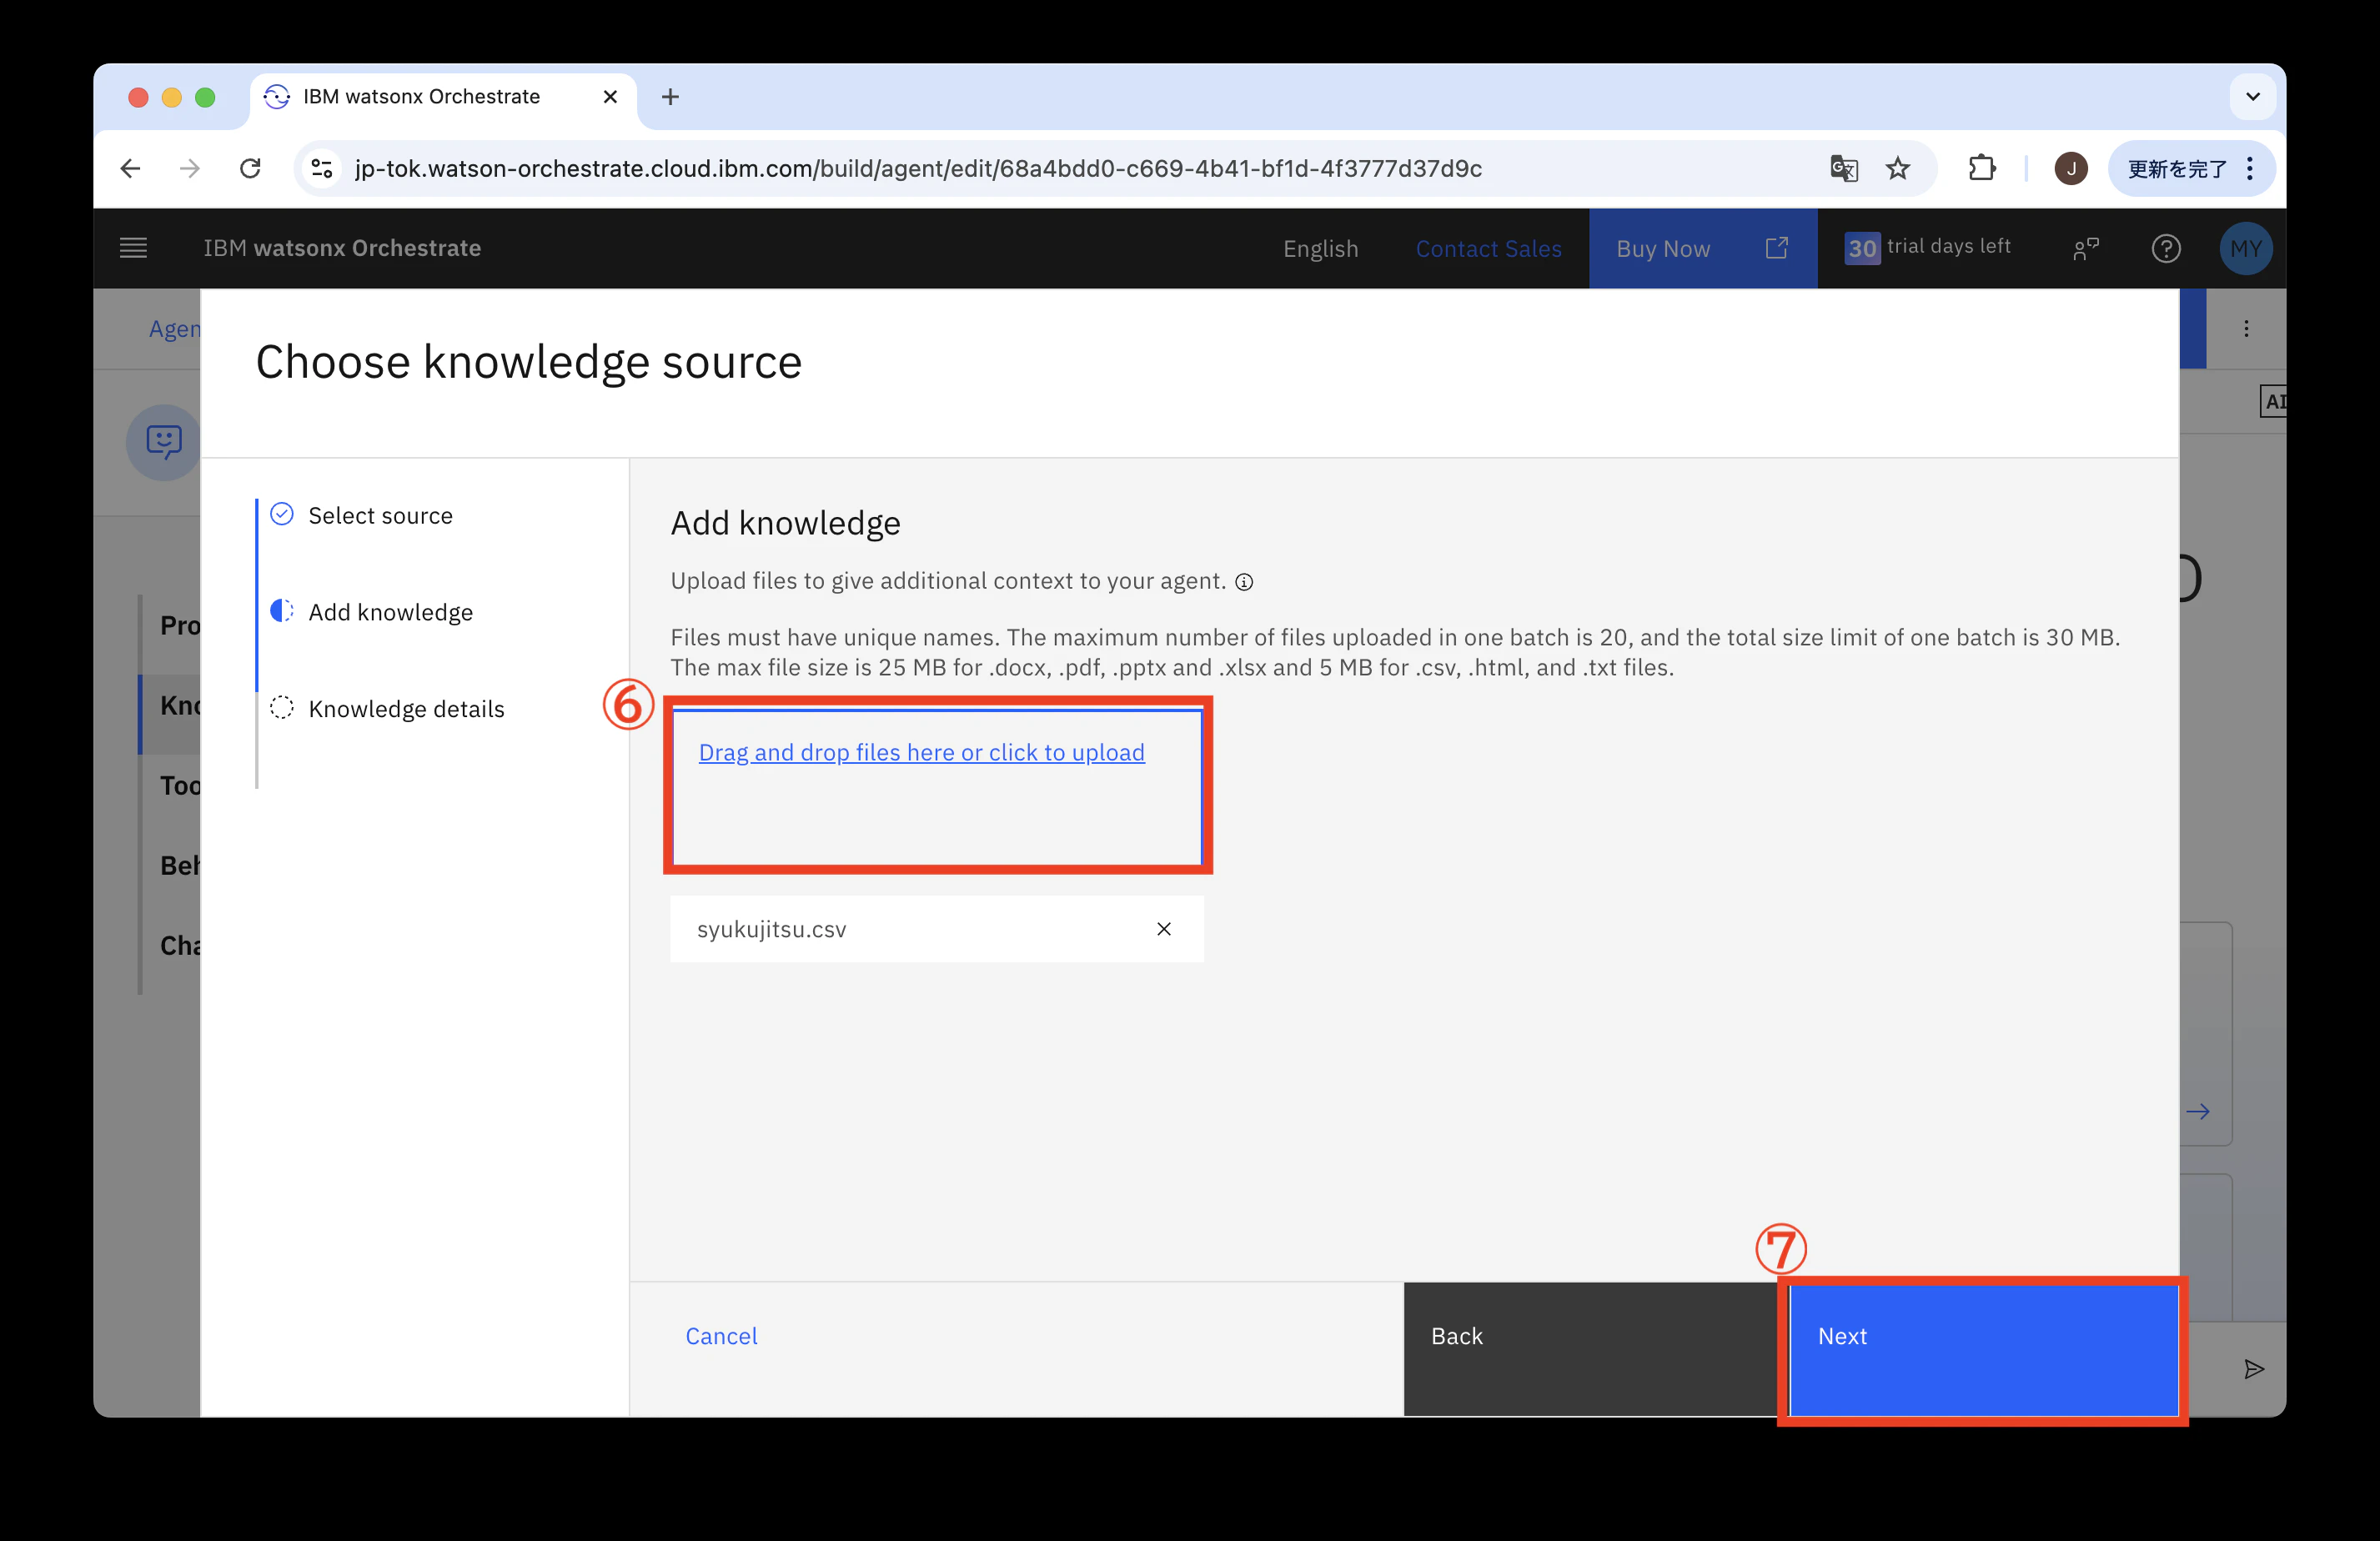
Task: Click the help question mark icon
Action: 2166,248
